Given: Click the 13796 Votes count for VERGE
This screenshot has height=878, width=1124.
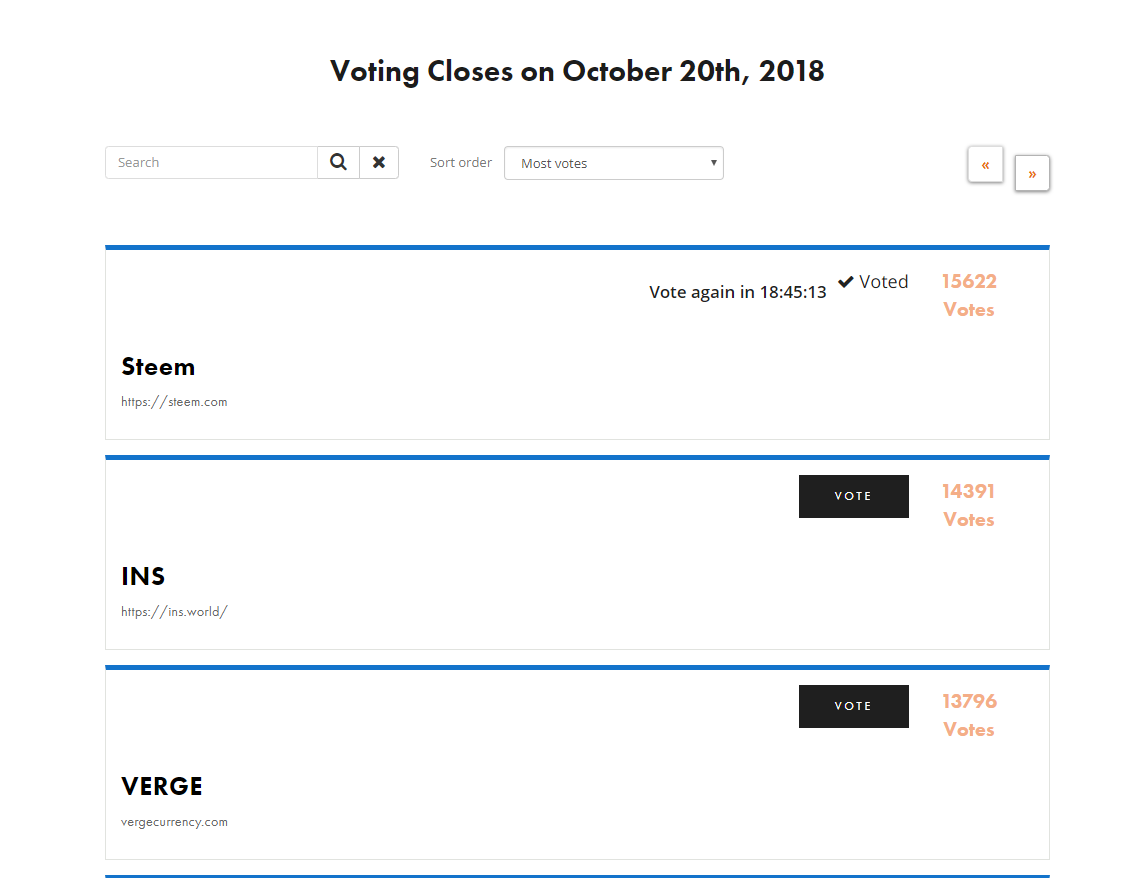Looking at the screenshot, I should point(969,715).
